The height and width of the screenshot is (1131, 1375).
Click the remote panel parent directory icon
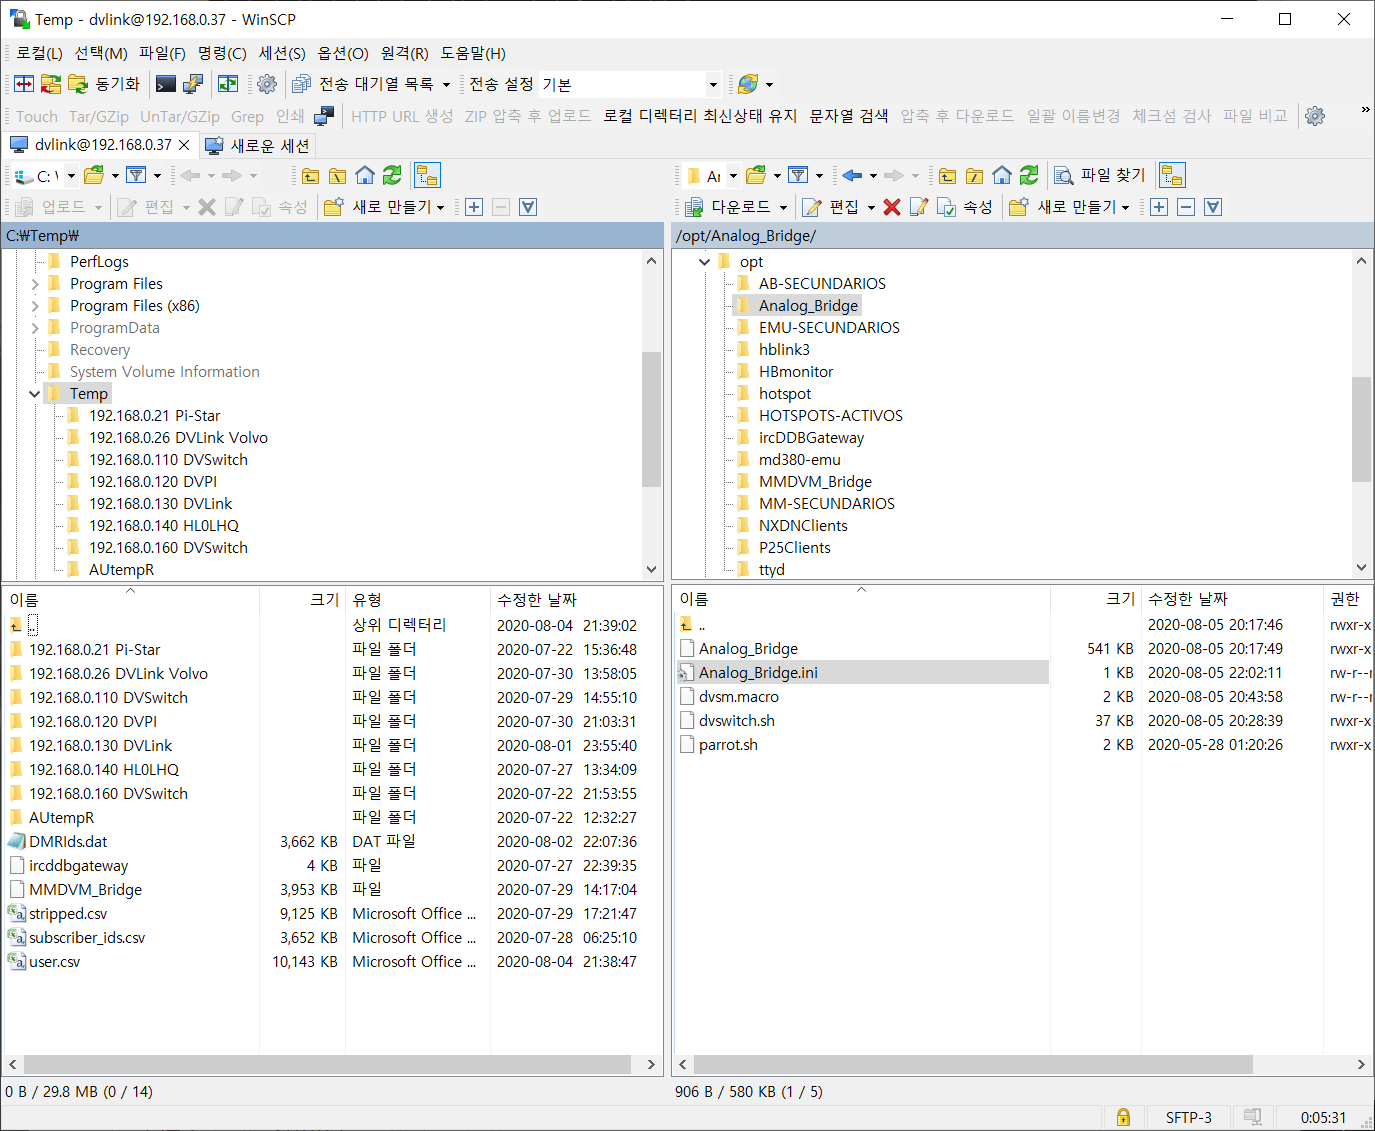coord(948,176)
